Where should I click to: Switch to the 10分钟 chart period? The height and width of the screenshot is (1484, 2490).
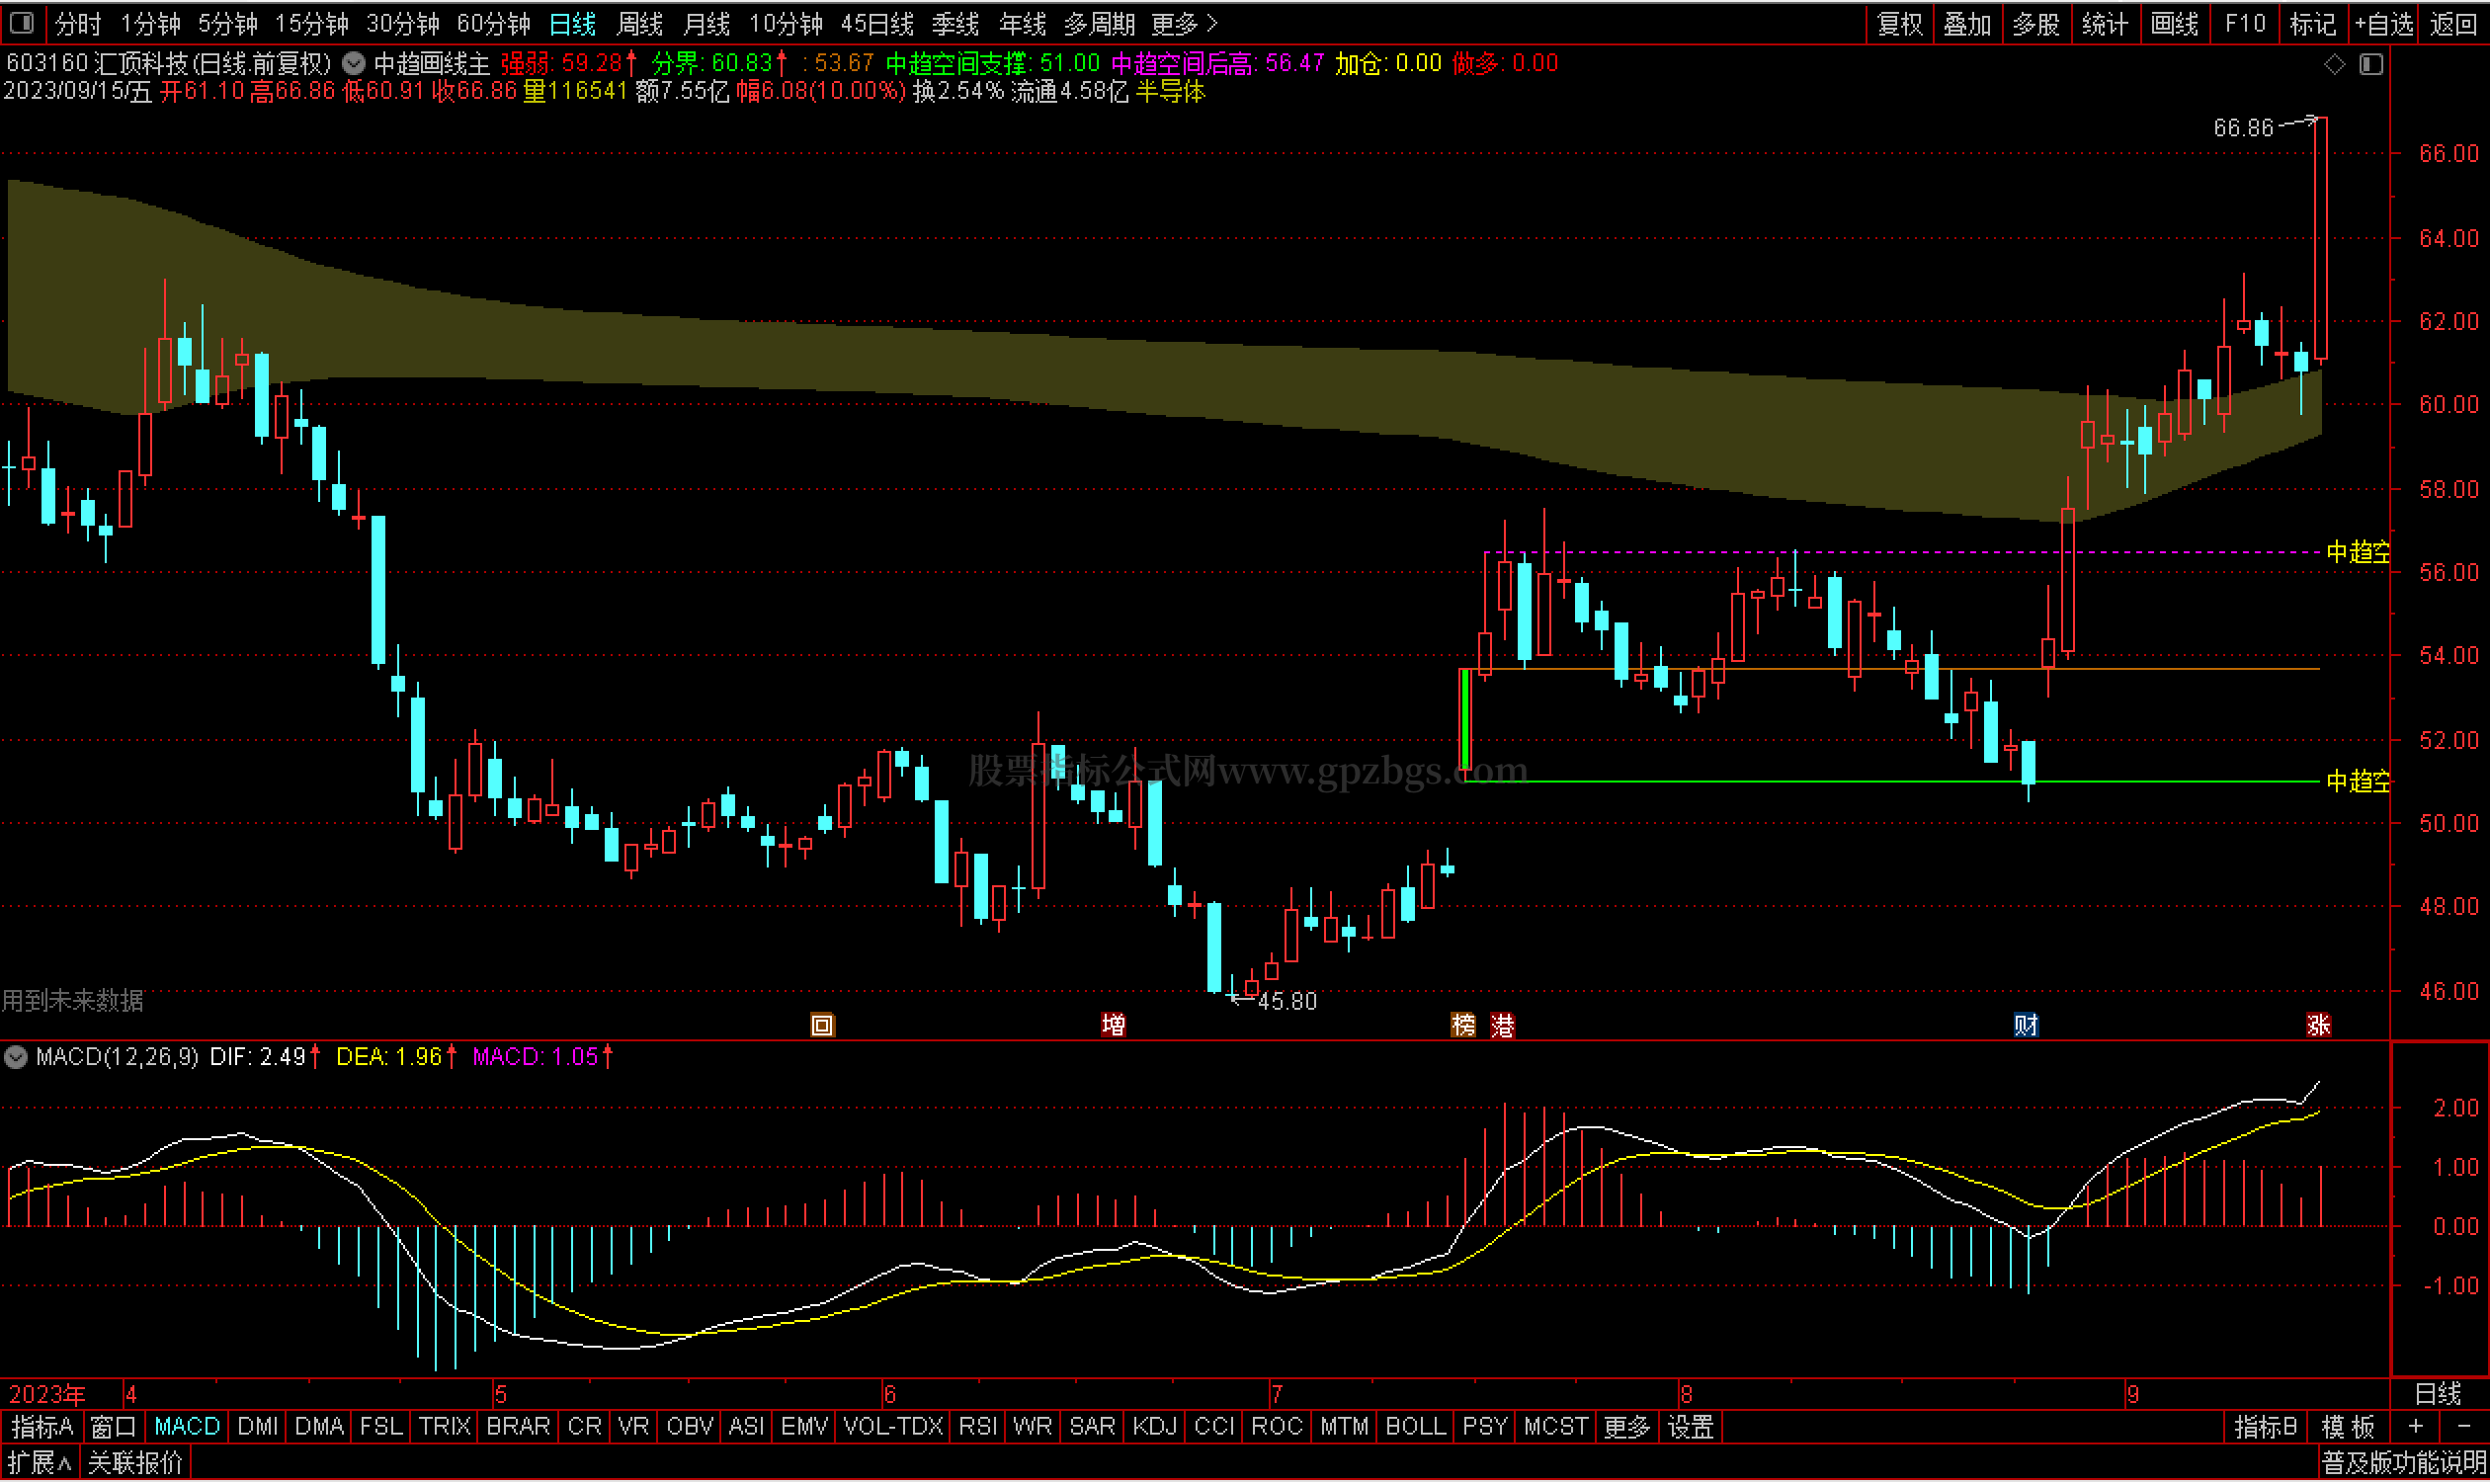click(786, 23)
